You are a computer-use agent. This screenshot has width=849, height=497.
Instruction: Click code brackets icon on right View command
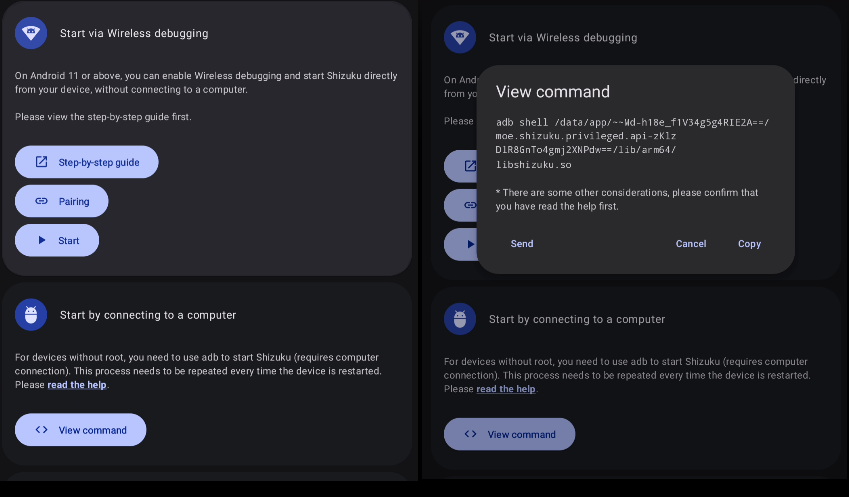coord(471,434)
